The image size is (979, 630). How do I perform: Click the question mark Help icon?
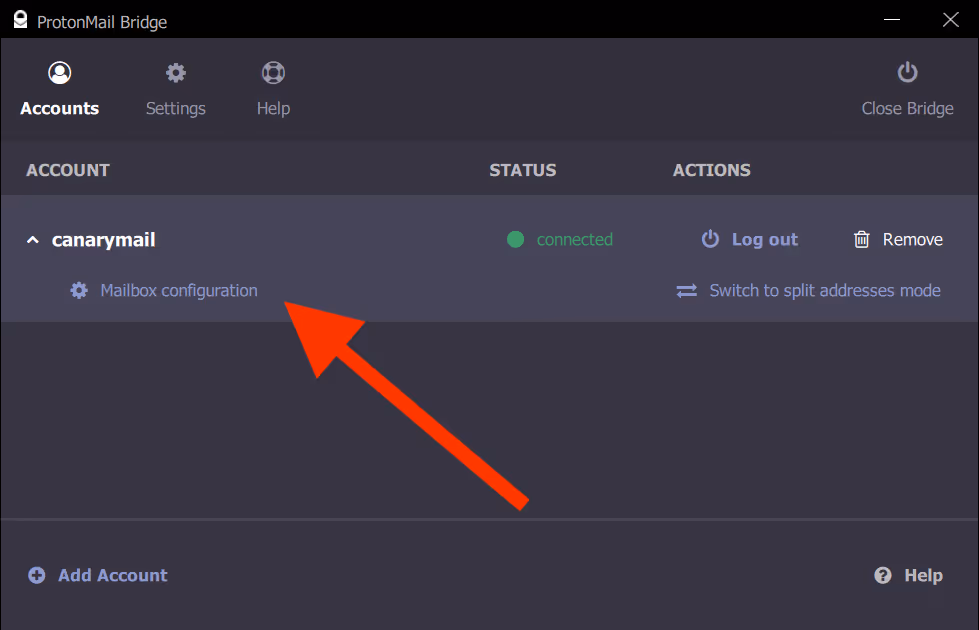pos(883,575)
